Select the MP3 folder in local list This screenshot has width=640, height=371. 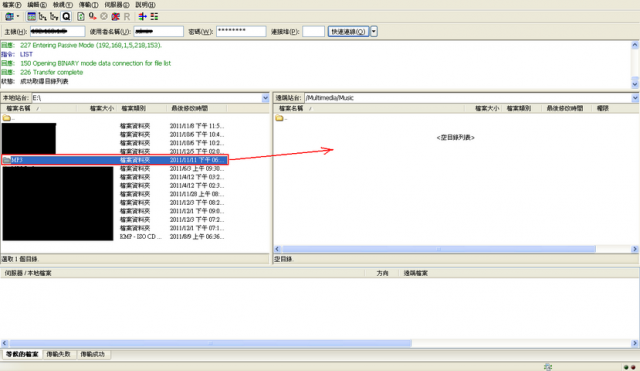tap(115, 160)
